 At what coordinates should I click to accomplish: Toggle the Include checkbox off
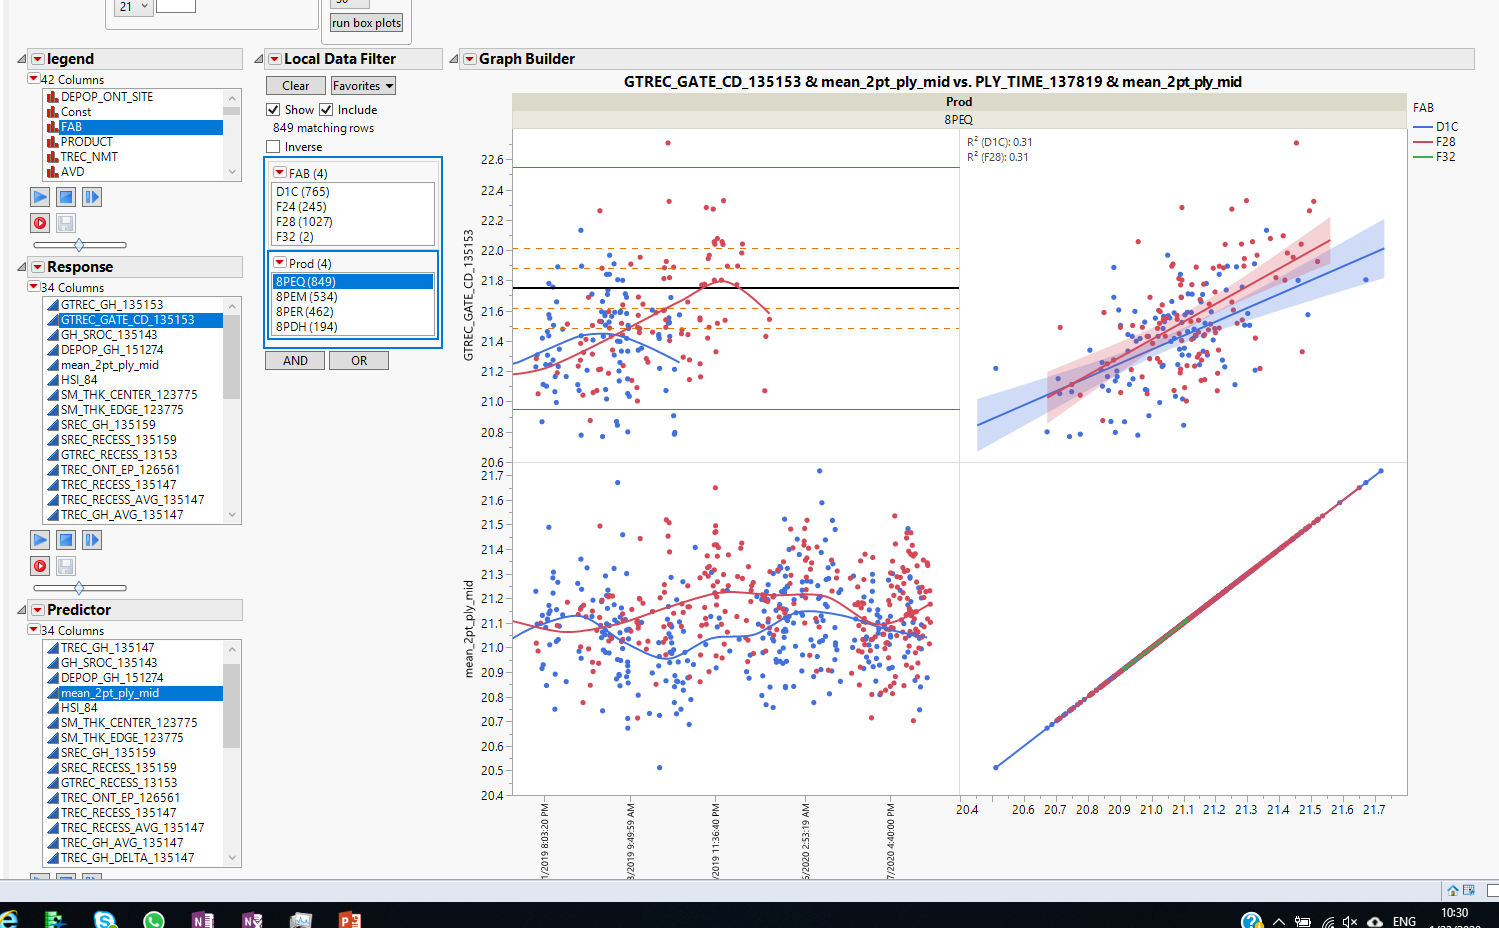pyautogui.click(x=327, y=109)
